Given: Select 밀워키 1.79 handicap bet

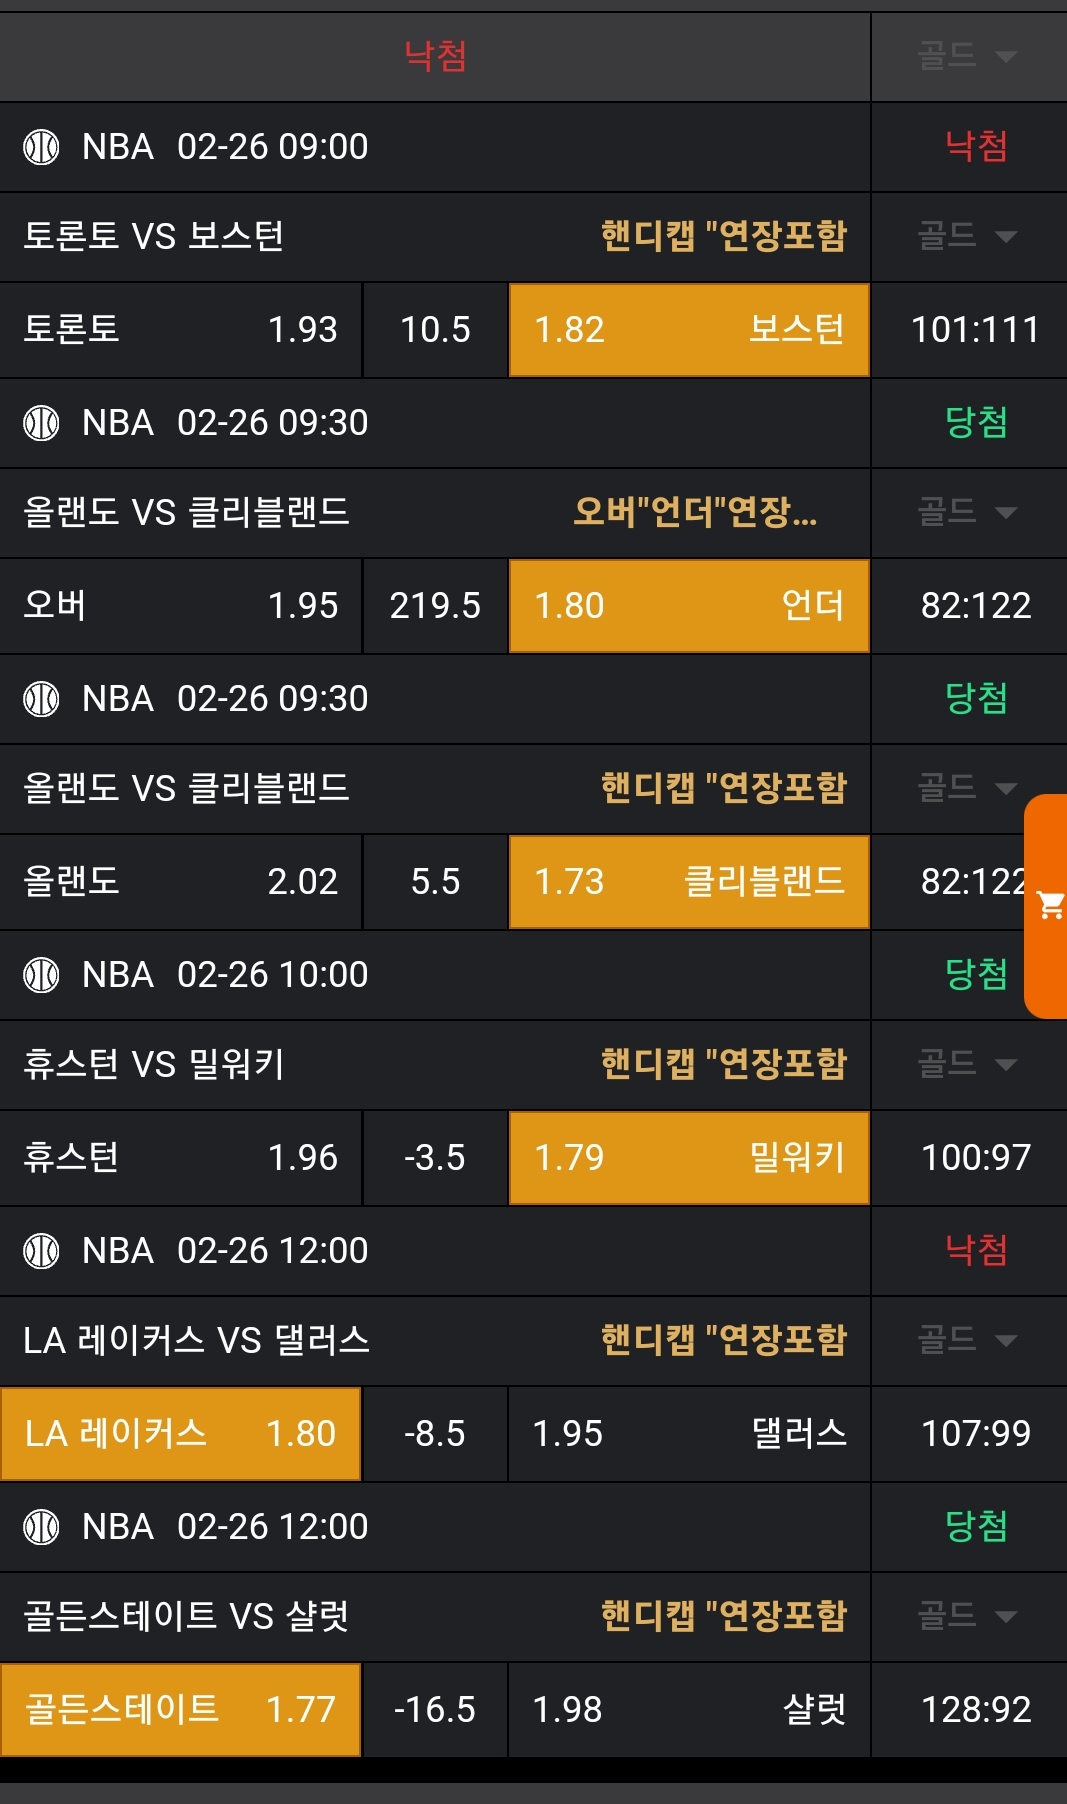Looking at the screenshot, I should point(689,1158).
